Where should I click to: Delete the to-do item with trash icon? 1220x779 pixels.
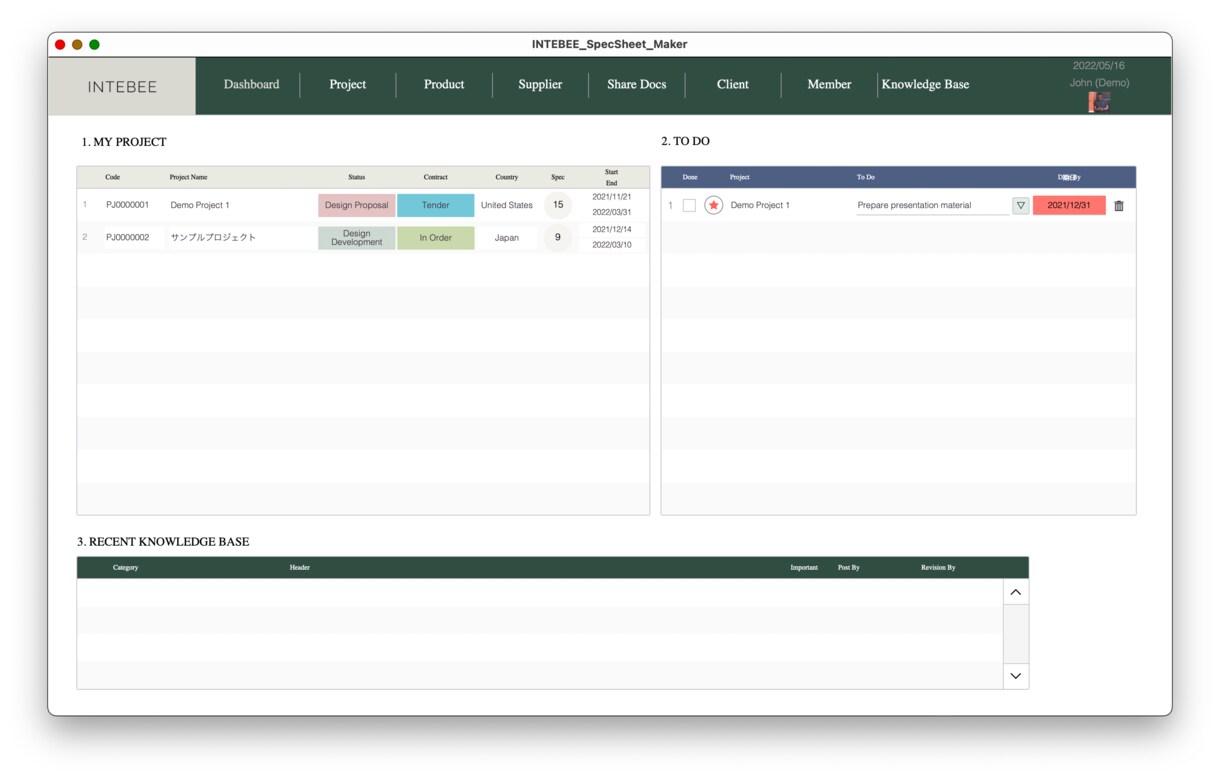[x=1119, y=205]
